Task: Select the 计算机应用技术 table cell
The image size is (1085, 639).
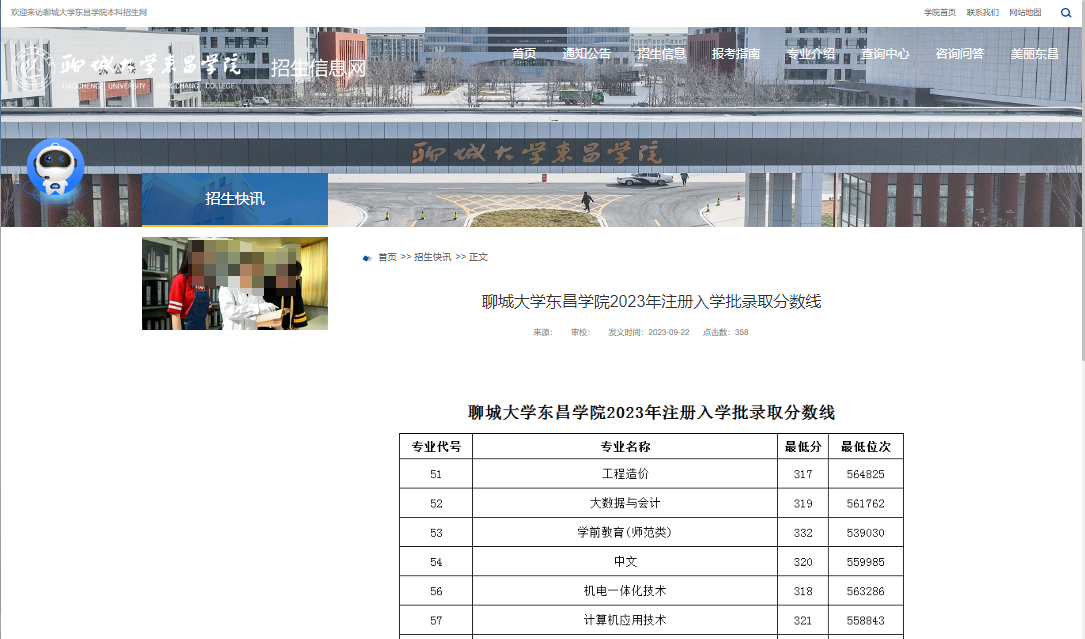Action: (x=625, y=620)
